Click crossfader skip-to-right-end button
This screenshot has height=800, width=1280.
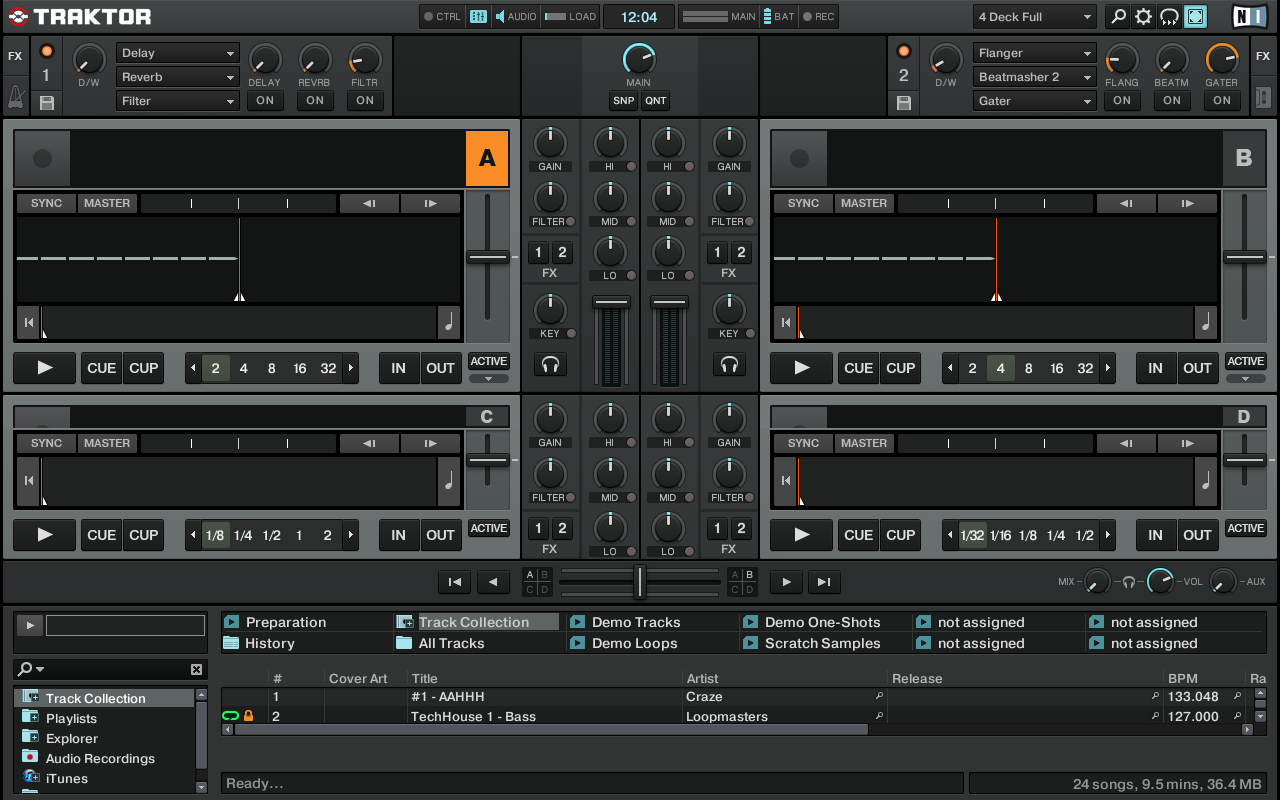tap(824, 582)
